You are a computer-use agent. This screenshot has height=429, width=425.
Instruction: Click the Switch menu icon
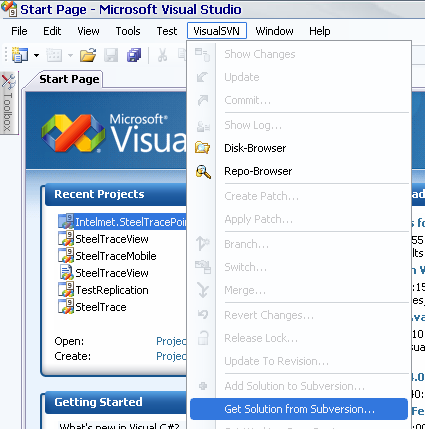(203, 267)
